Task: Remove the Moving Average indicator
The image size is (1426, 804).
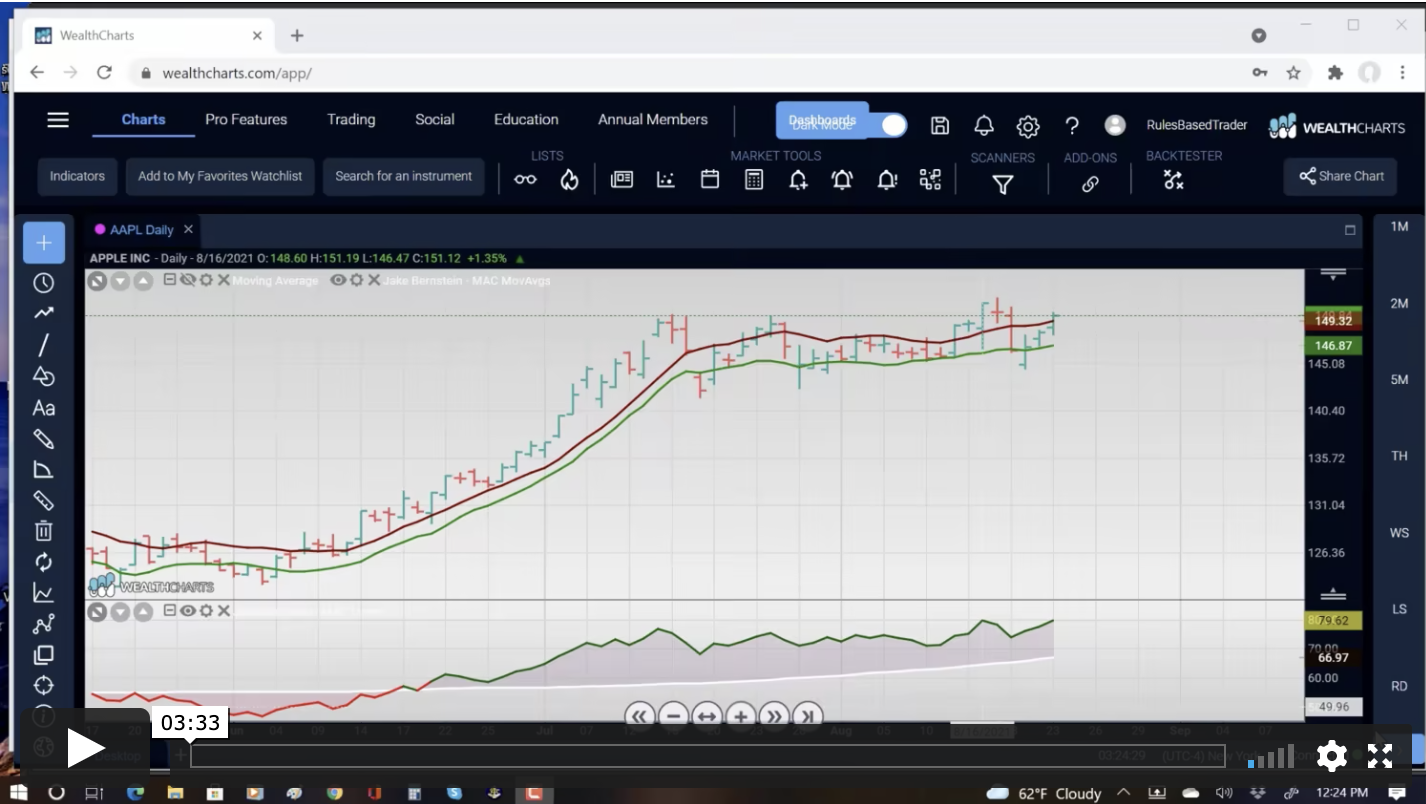Action: 223,281
